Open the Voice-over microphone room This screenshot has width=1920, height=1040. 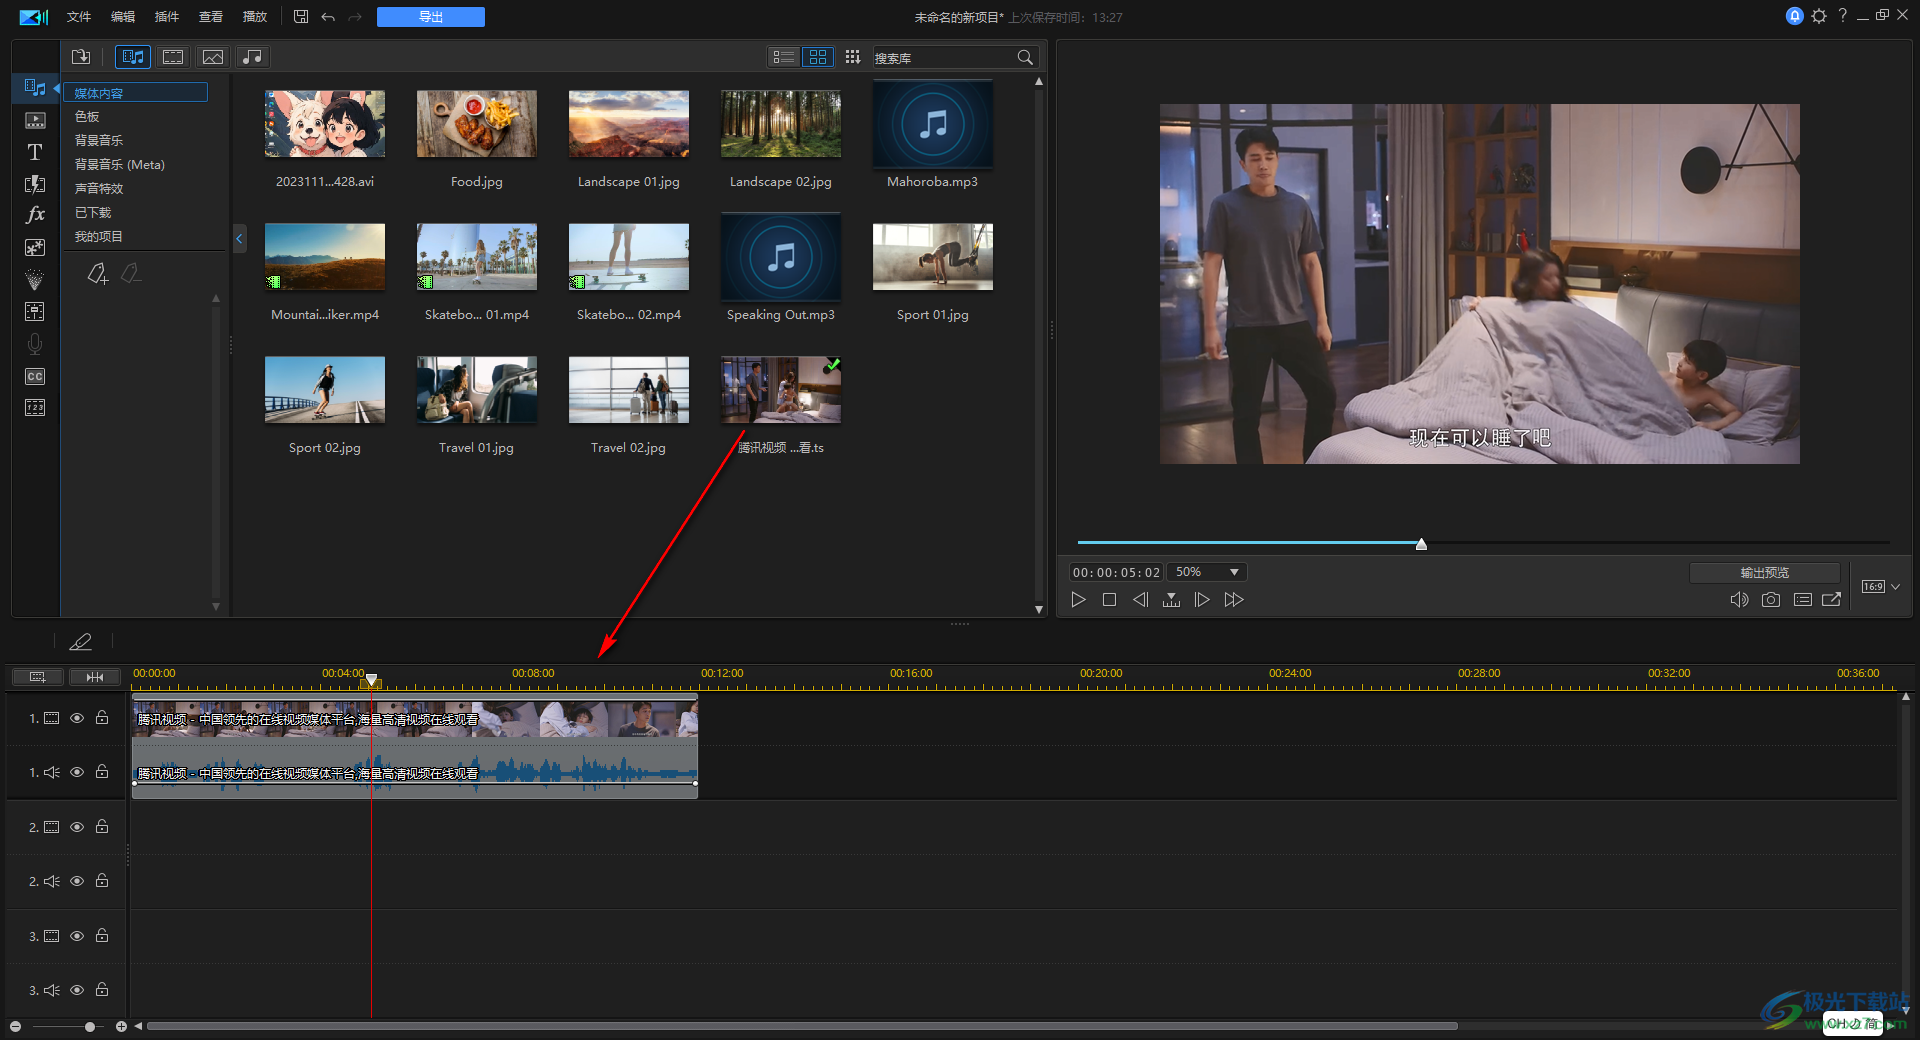35,344
